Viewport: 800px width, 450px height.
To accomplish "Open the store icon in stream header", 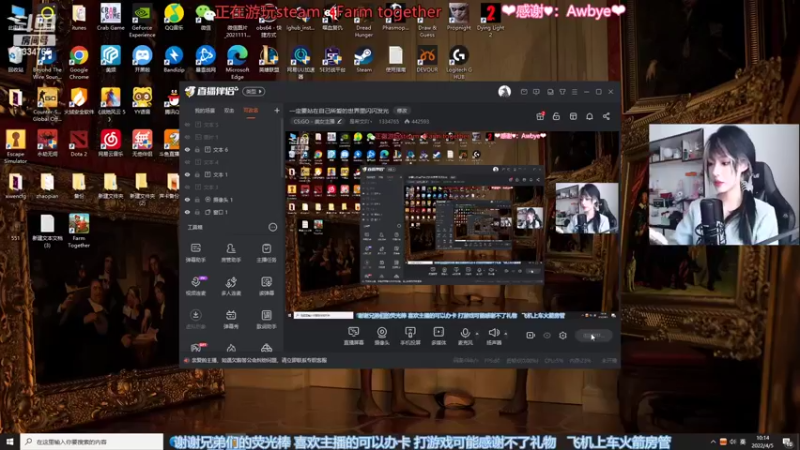I will point(573,116).
